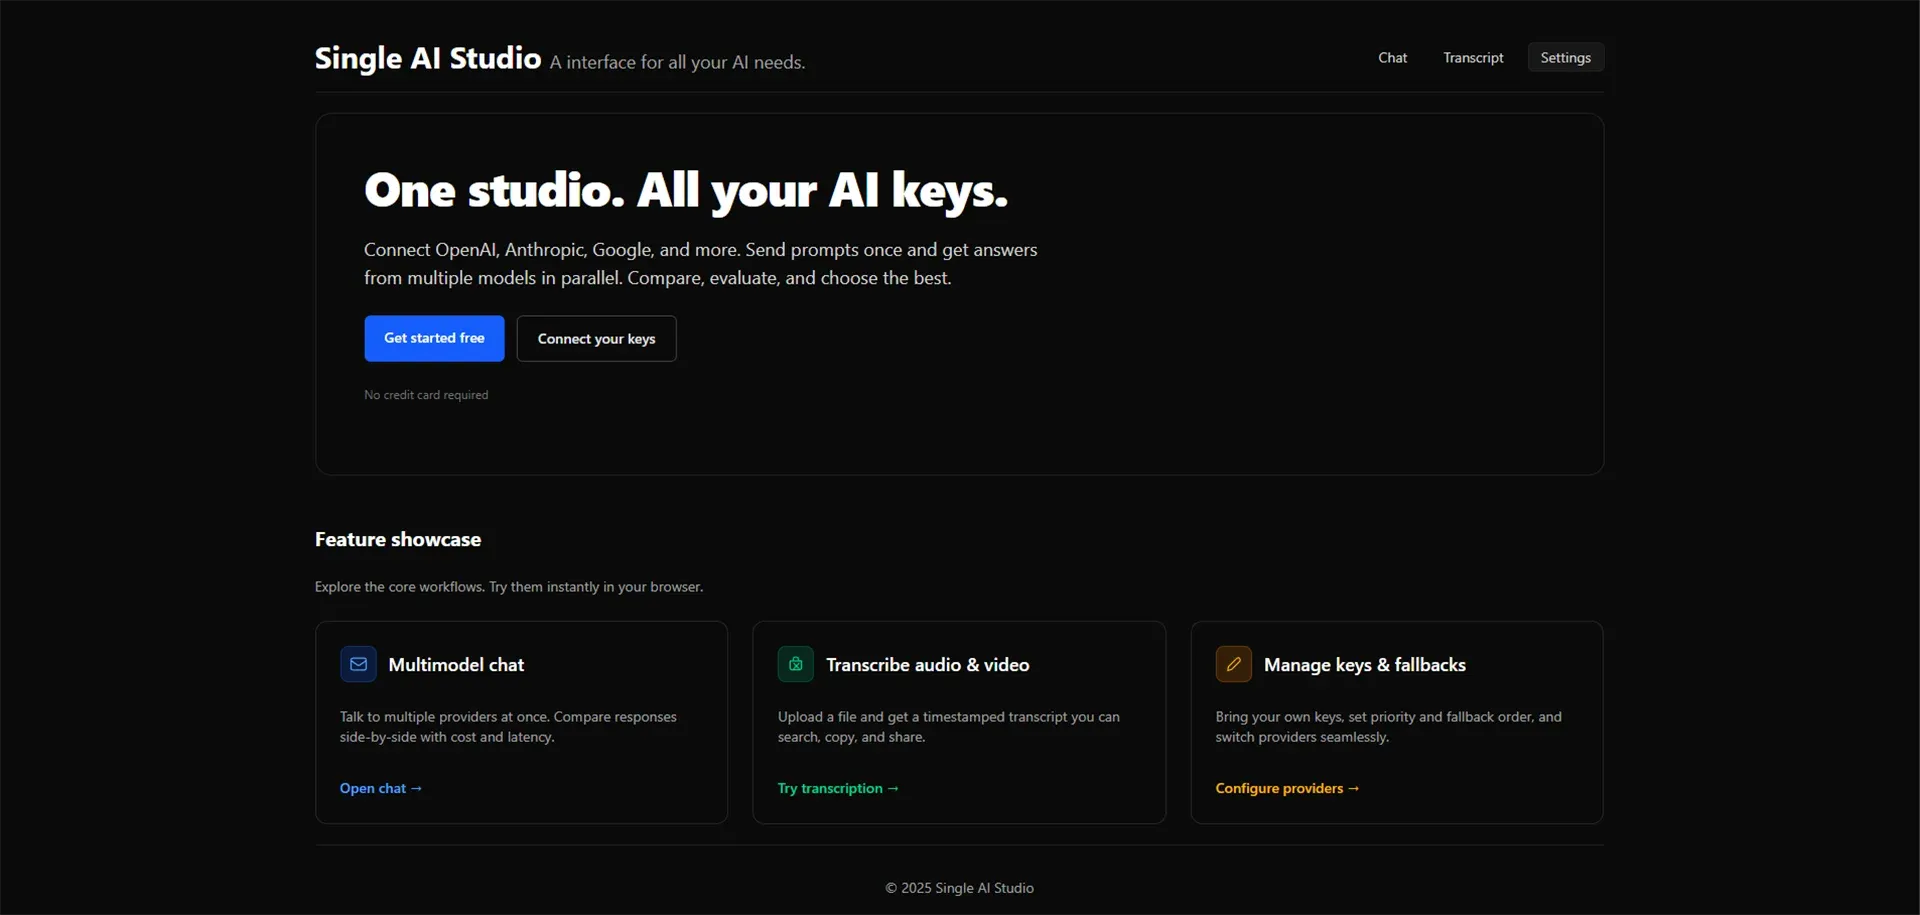Click the Single AI Studio logo title
This screenshot has width=1920, height=915.
click(427, 59)
